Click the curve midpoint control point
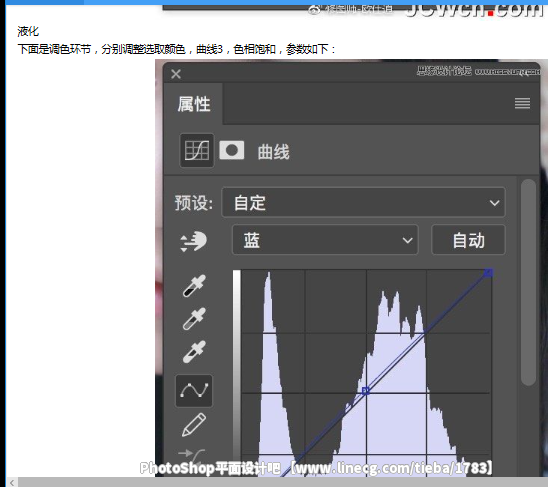 tap(366, 391)
